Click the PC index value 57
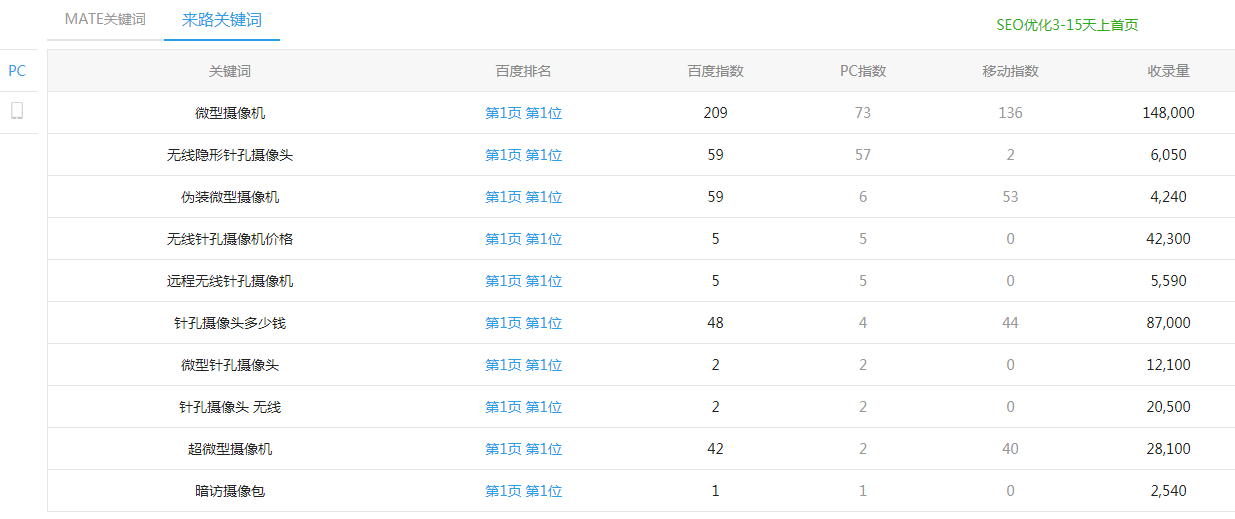1235x519 pixels. 863,155
